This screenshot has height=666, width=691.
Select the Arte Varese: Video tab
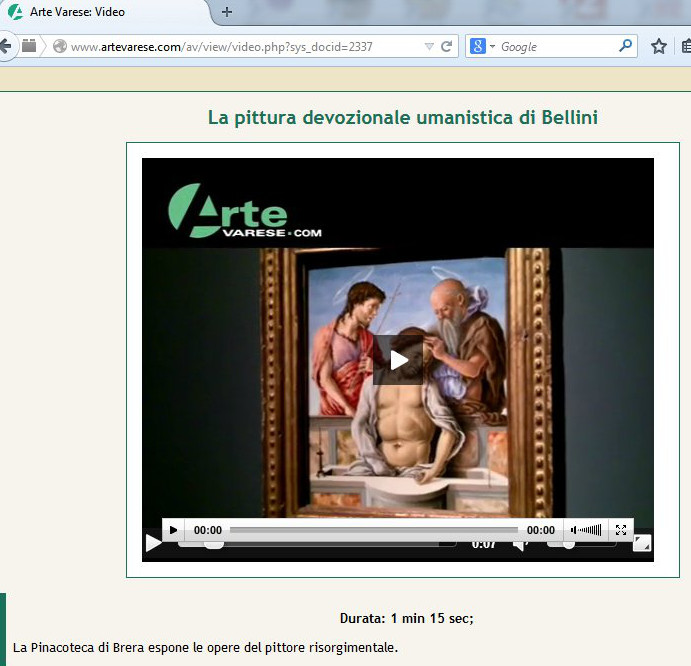coord(104,12)
